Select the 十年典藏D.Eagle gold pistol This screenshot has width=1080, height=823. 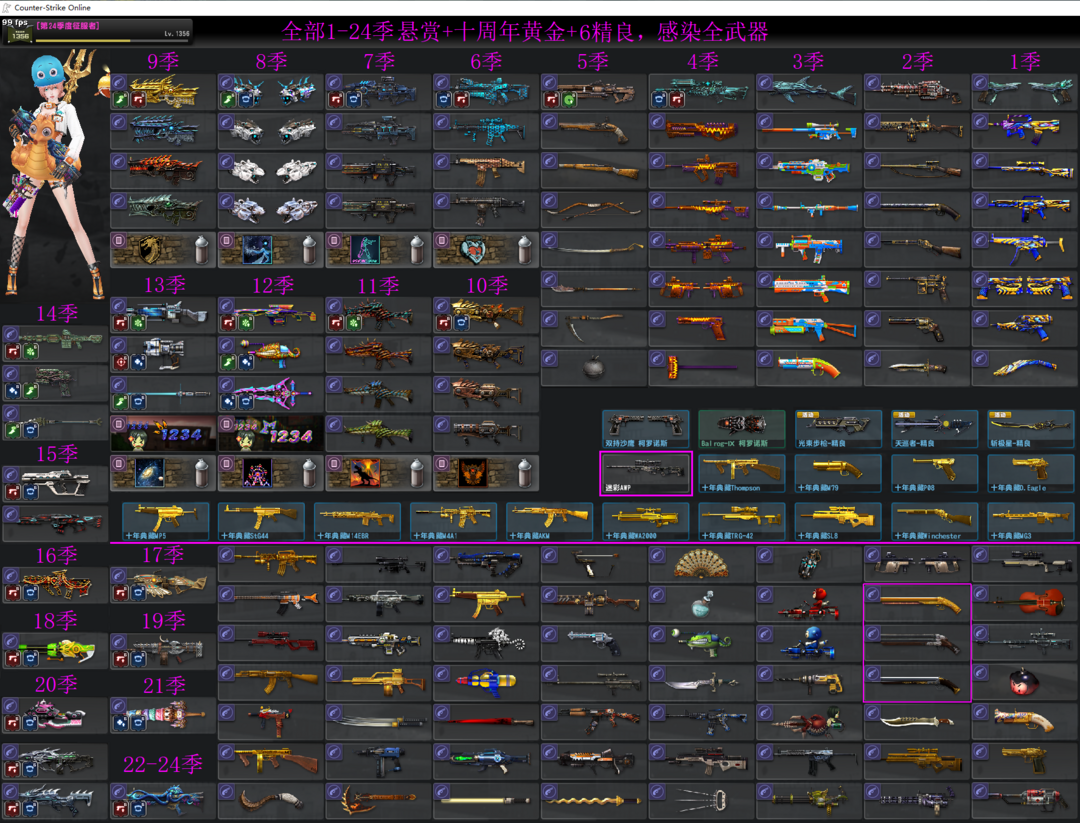tap(1031, 473)
